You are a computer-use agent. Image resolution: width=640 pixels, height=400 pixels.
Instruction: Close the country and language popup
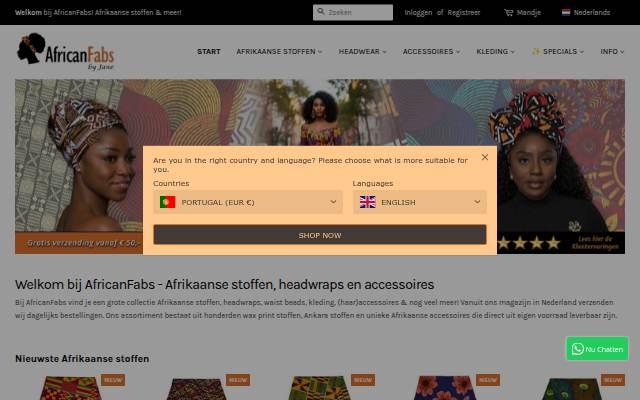pyautogui.click(x=484, y=157)
